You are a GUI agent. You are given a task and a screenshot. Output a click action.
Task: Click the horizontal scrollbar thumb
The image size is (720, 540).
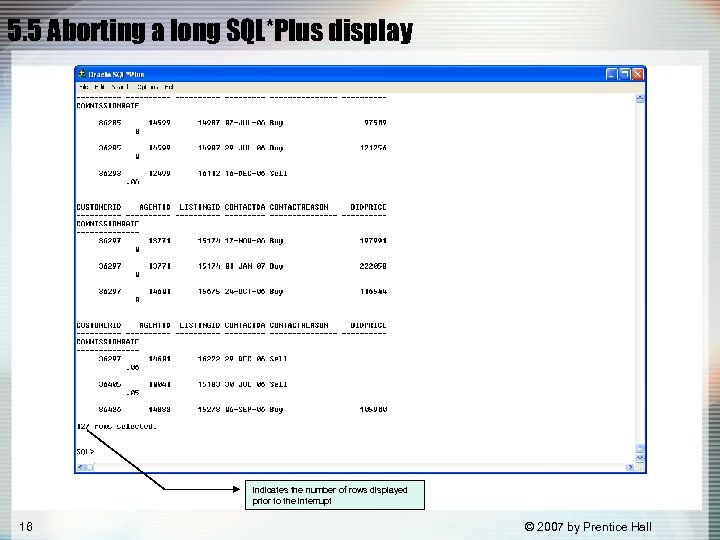click(90, 467)
